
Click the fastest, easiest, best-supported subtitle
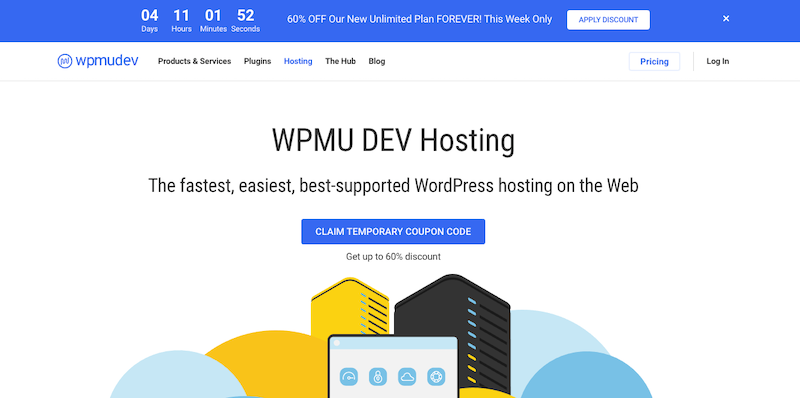[393, 186]
